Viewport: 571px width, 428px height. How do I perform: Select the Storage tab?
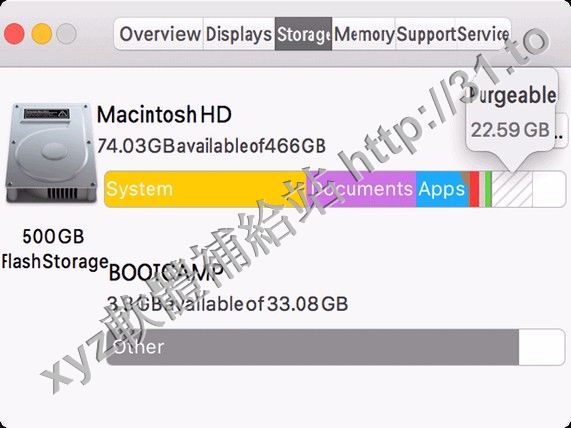coord(303,34)
